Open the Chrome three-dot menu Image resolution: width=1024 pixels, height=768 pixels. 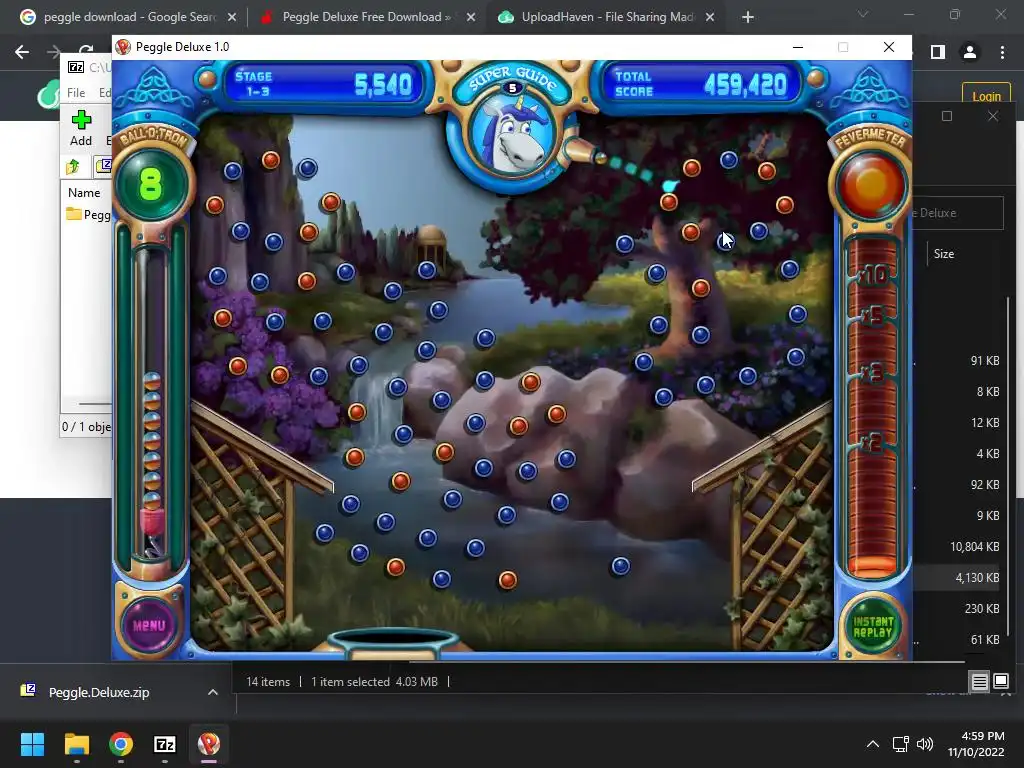point(1002,52)
